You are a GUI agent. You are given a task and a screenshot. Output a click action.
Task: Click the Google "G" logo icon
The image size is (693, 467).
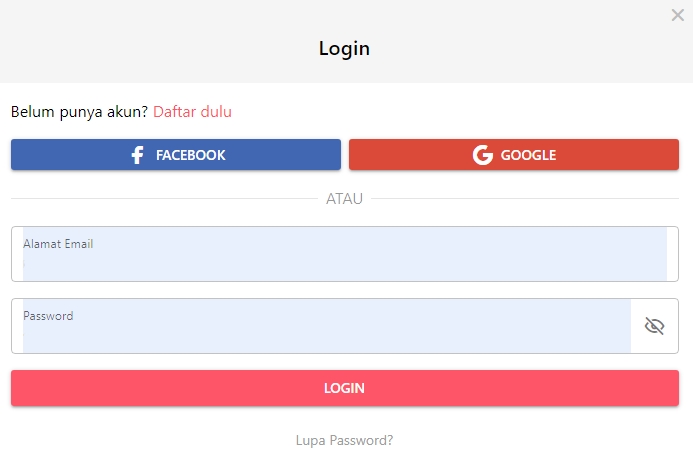(483, 155)
